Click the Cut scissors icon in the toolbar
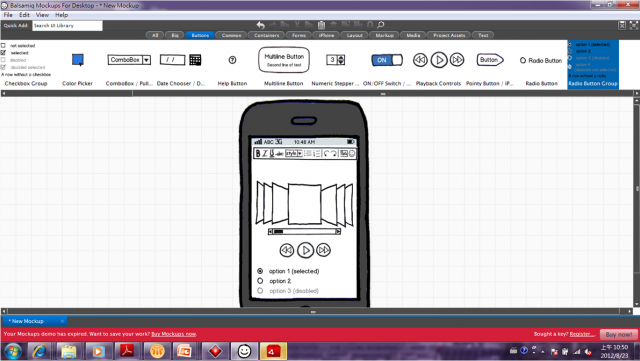Viewport: 640px width, 361px height. point(297,25)
